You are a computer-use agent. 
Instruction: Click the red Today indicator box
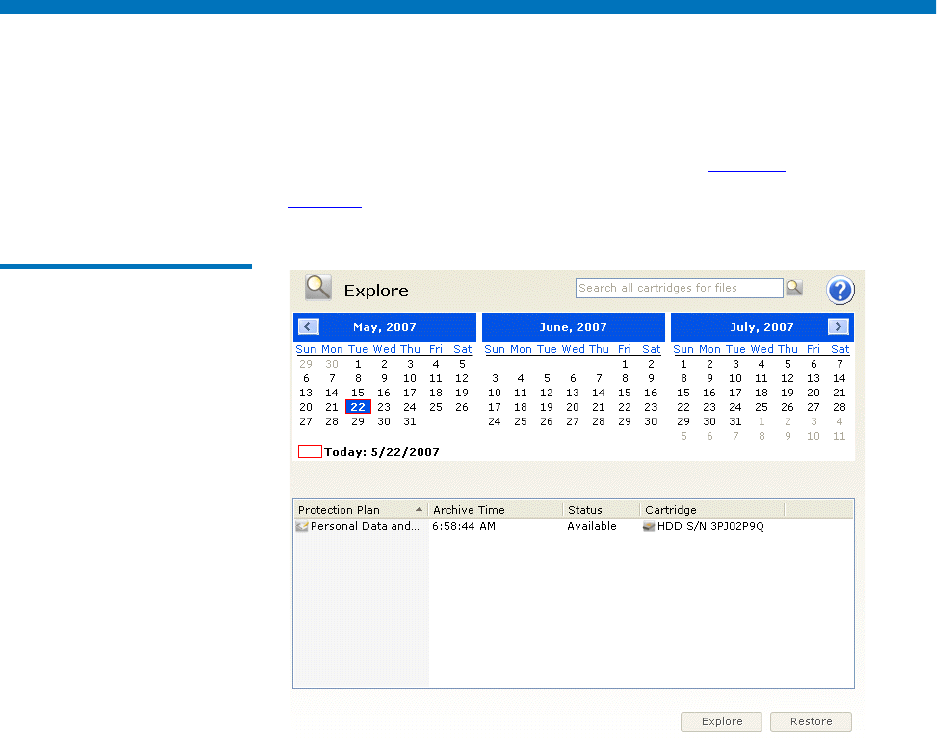[309, 452]
